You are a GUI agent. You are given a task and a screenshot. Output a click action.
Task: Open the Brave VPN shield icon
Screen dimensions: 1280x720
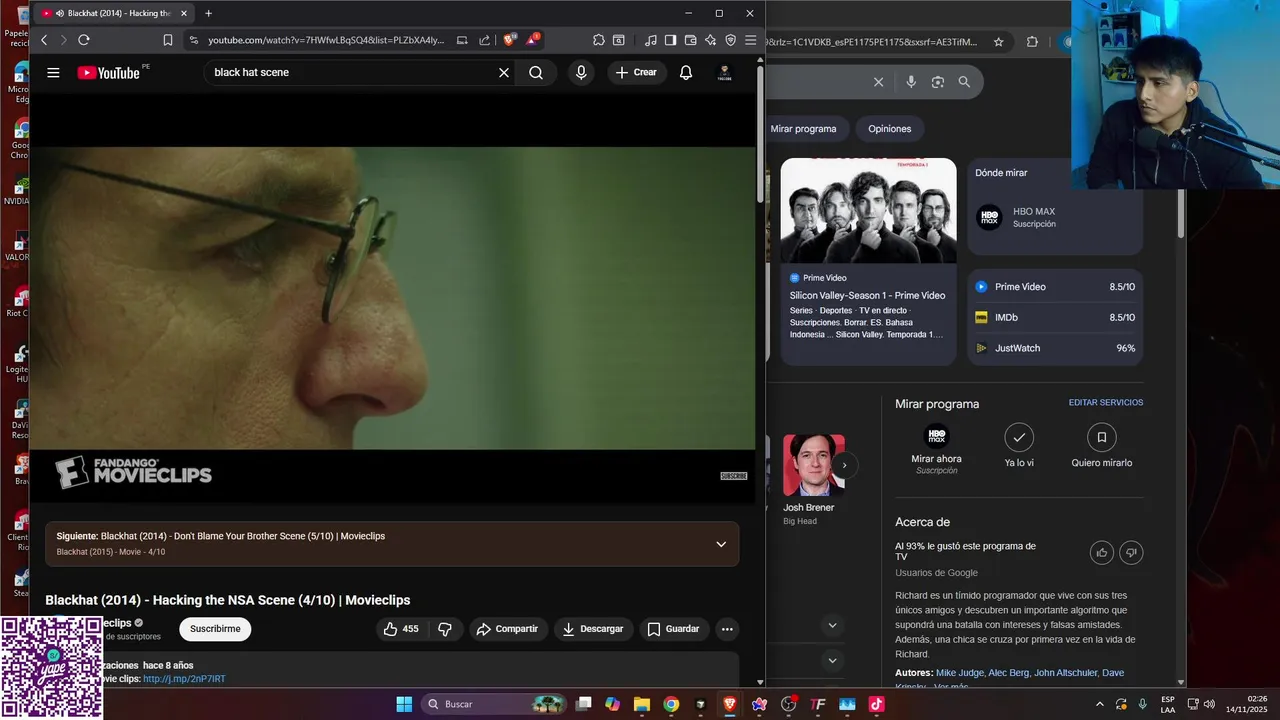point(731,40)
